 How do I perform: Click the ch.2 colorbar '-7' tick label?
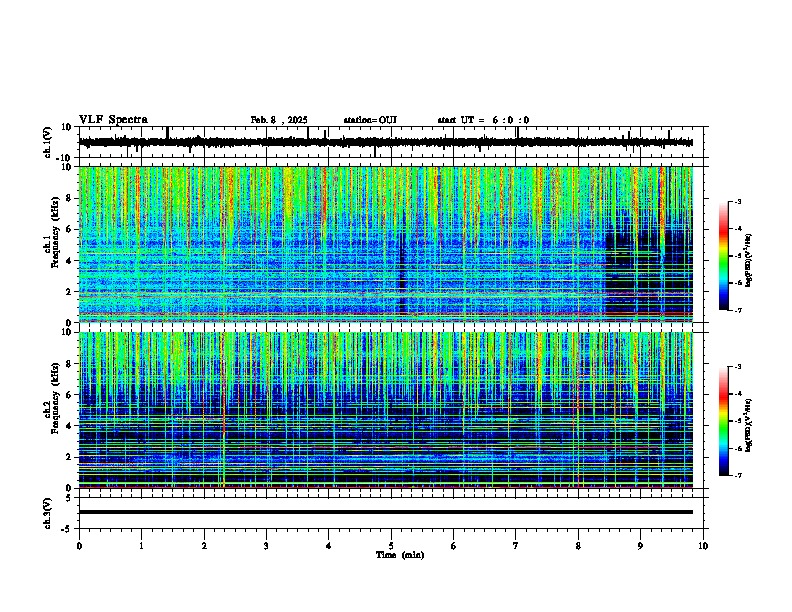point(737,475)
